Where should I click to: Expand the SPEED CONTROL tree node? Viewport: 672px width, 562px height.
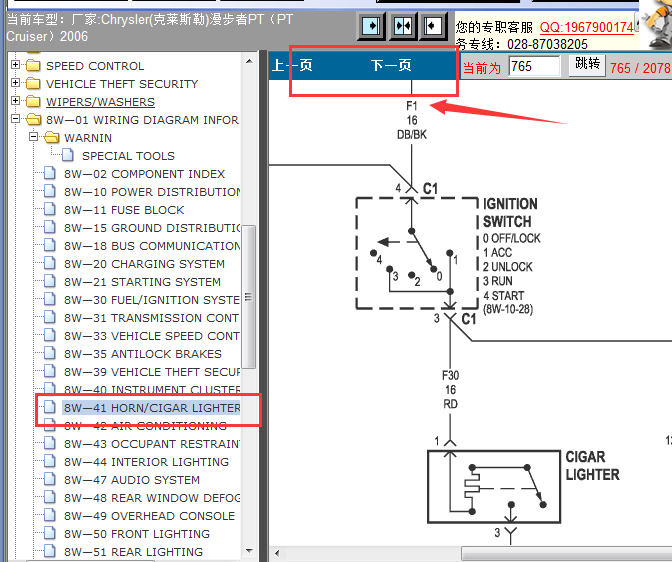click(x=15, y=65)
